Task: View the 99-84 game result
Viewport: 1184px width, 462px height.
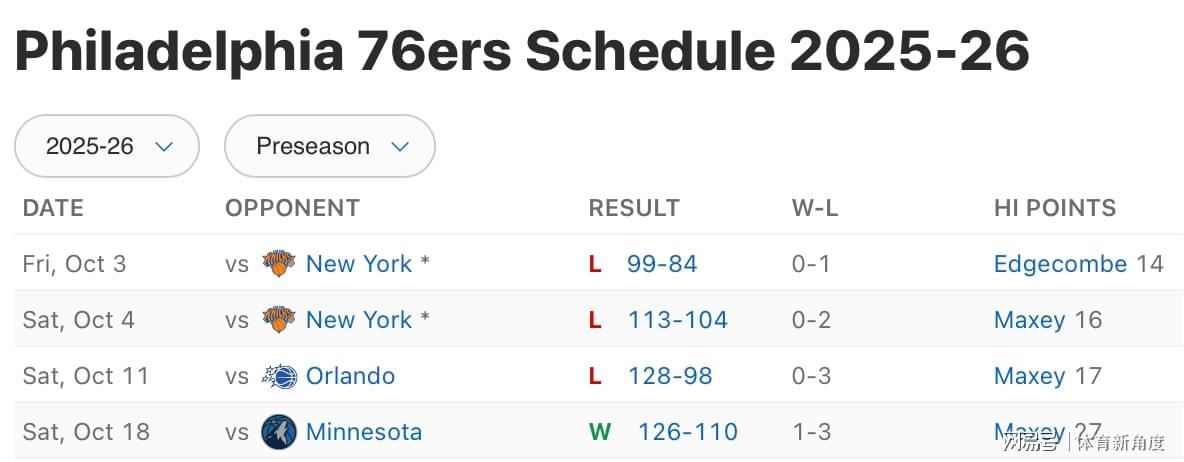Action: click(661, 264)
